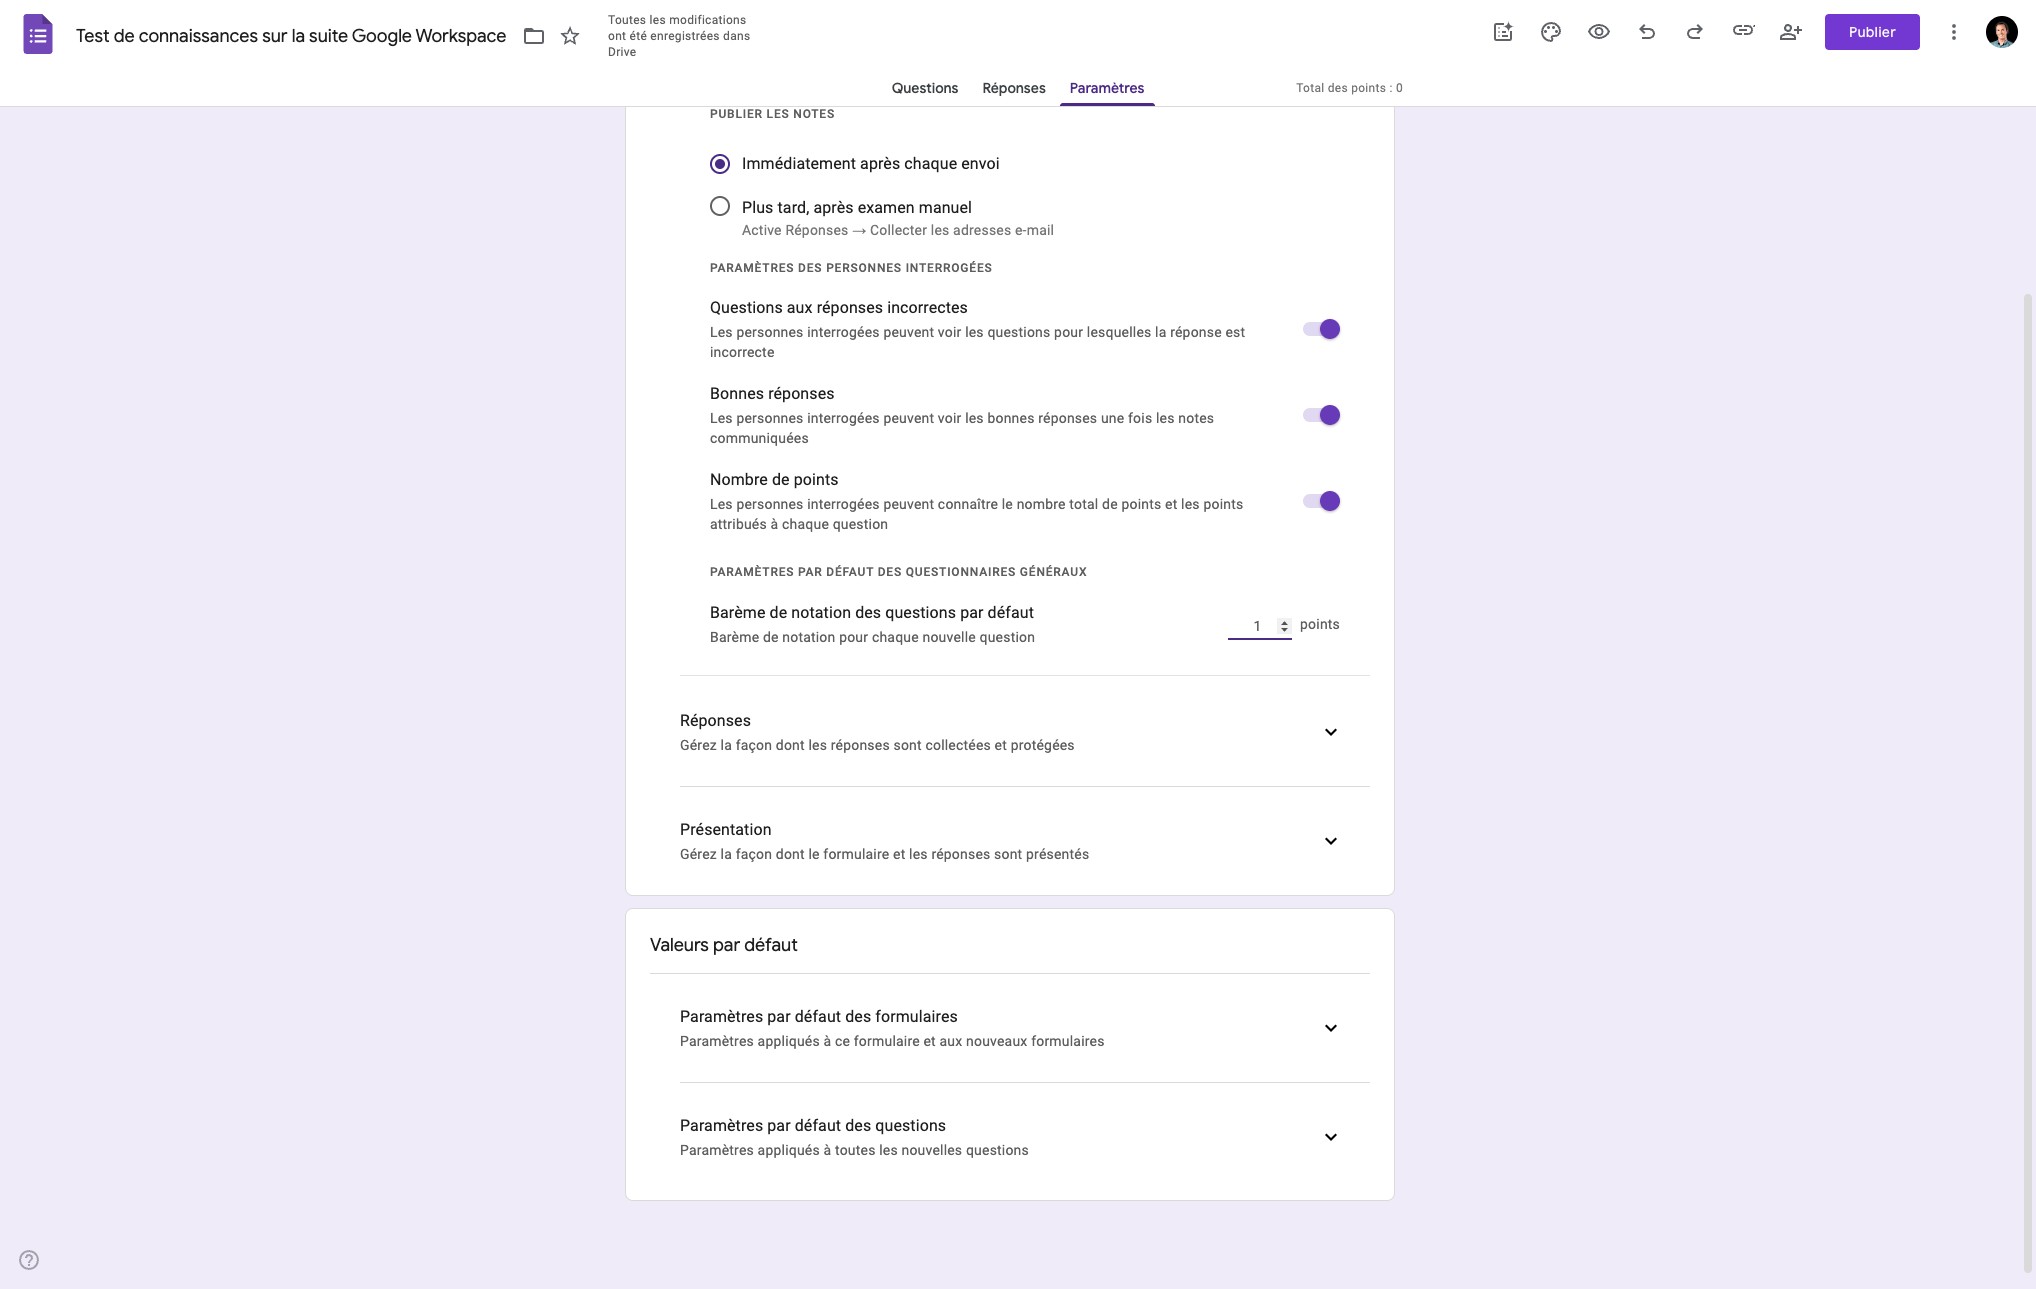Select Immédiatement après chaque envoi
This screenshot has height=1289, width=2036.
[720, 164]
